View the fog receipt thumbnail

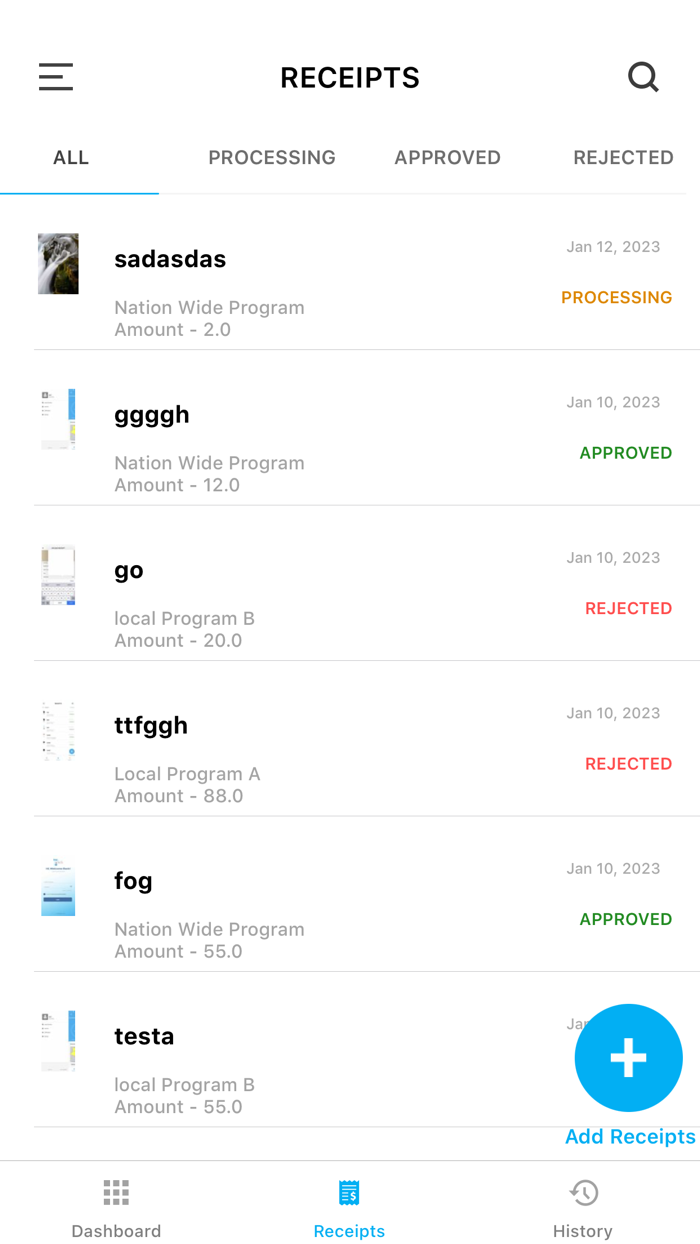coord(58,886)
